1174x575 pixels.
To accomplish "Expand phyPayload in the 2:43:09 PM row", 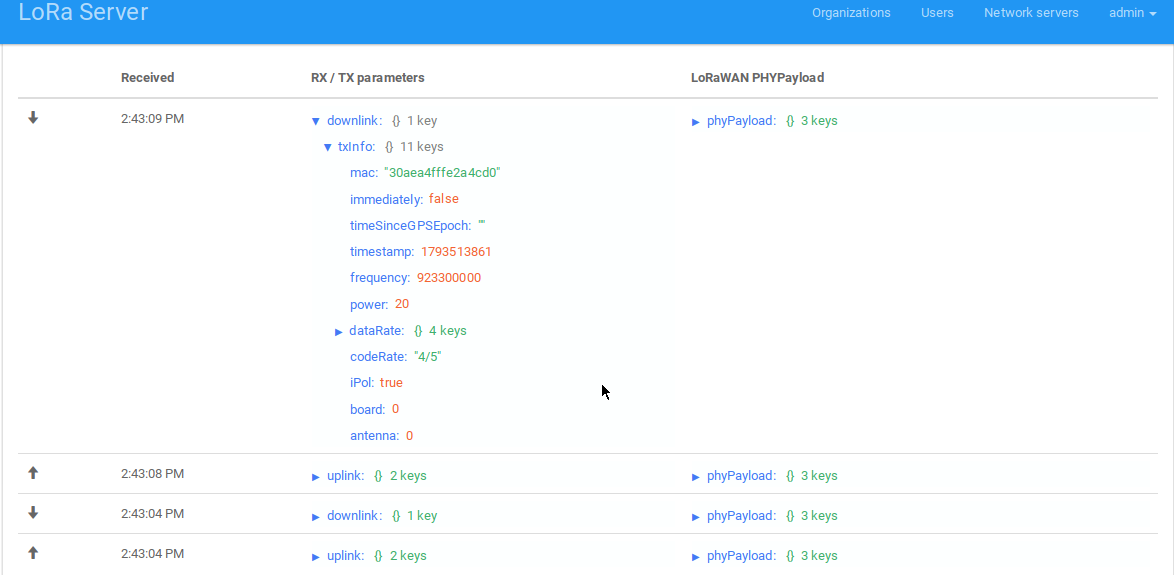I will (x=696, y=121).
